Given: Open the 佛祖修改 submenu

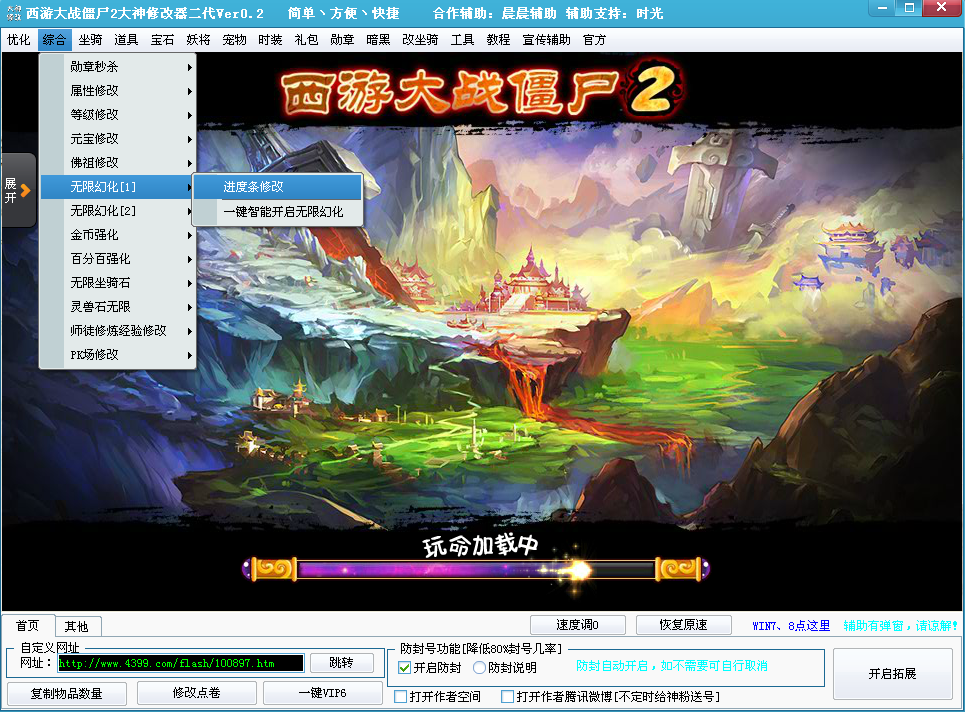Looking at the screenshot, I should coord(118,162).
